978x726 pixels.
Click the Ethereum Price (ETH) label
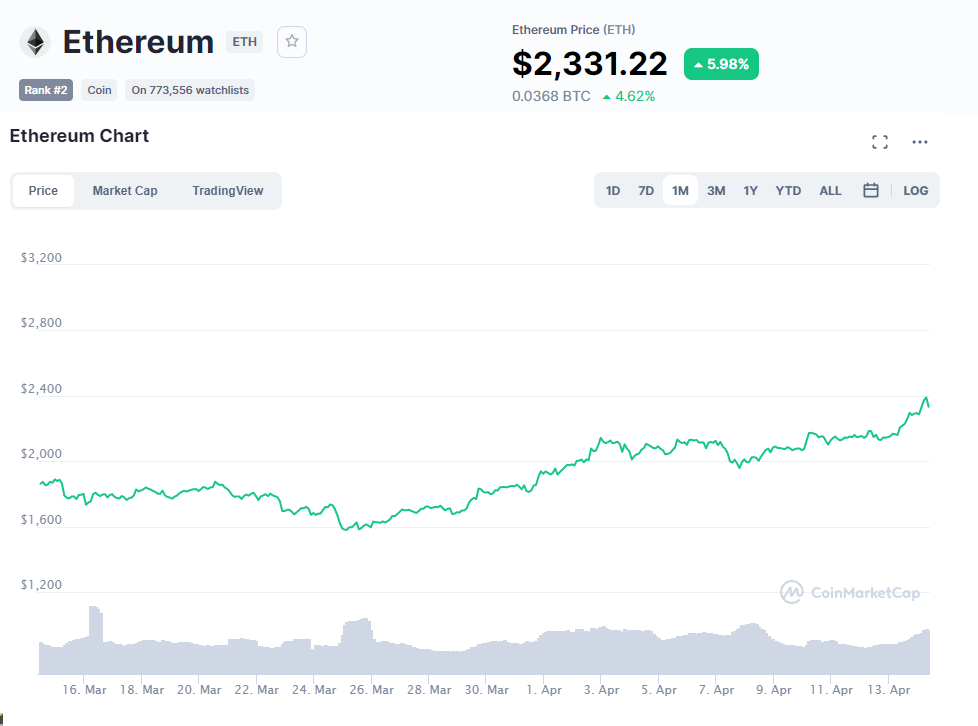[x=573, y=30]
